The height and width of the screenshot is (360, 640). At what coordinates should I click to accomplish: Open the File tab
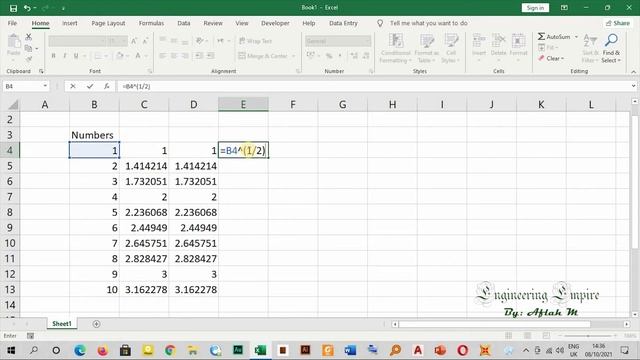tap(12, 23)
